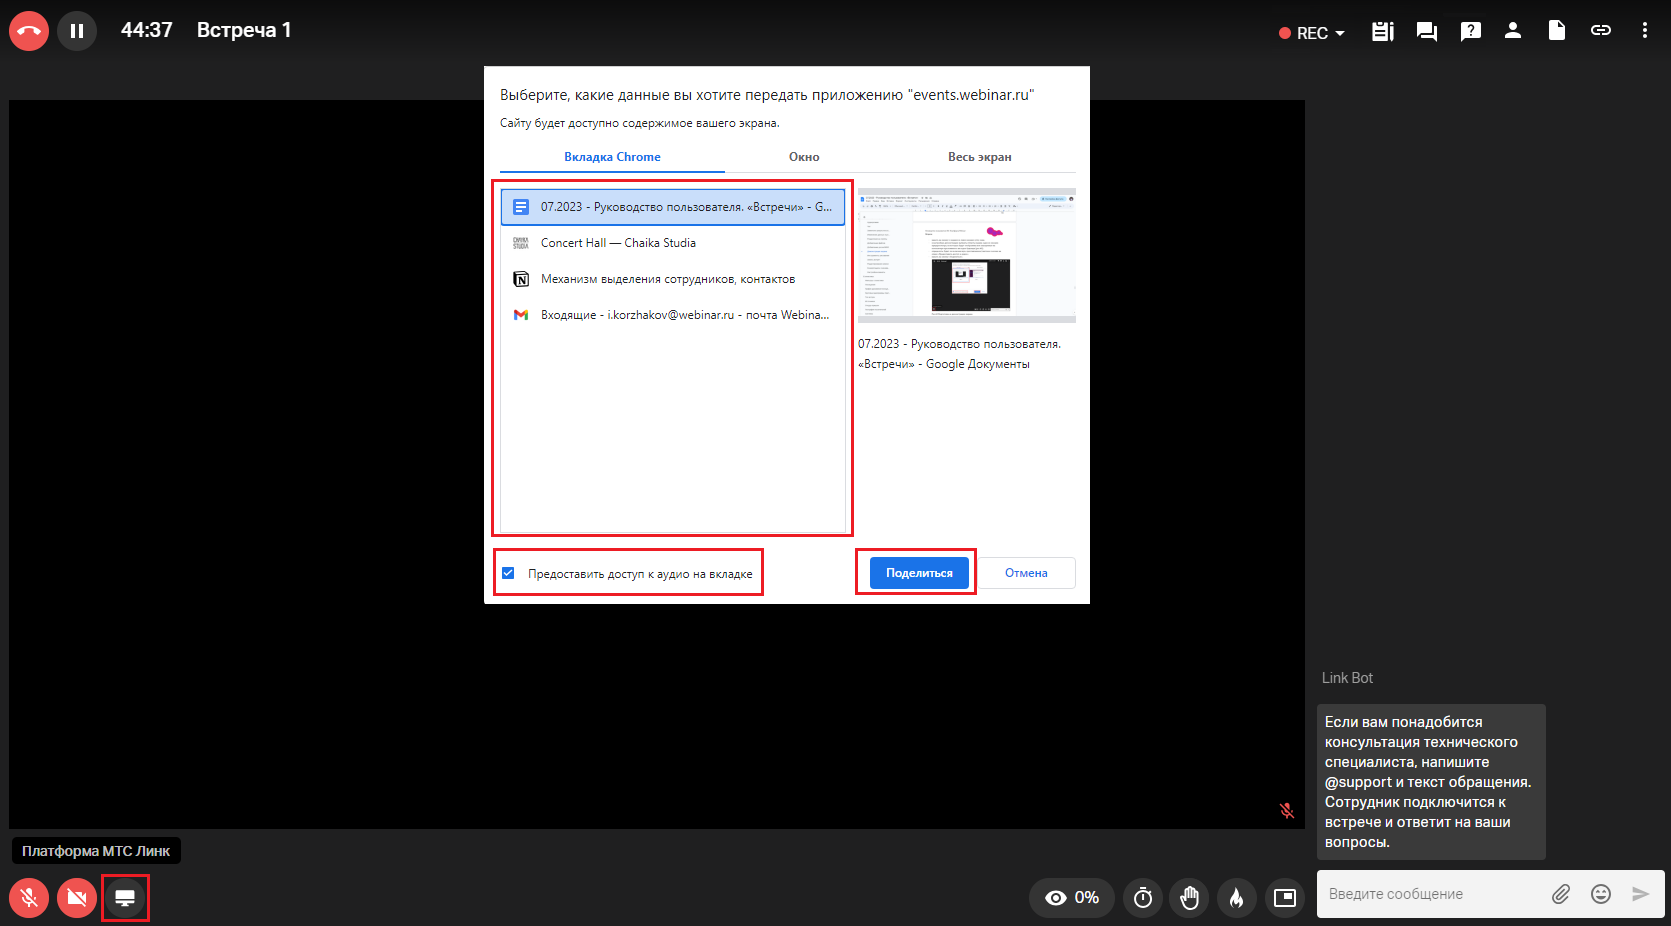This screenshot has width=1671, height=926.
Task: Unmute the microphone button
Action: [x=29, y=898]
